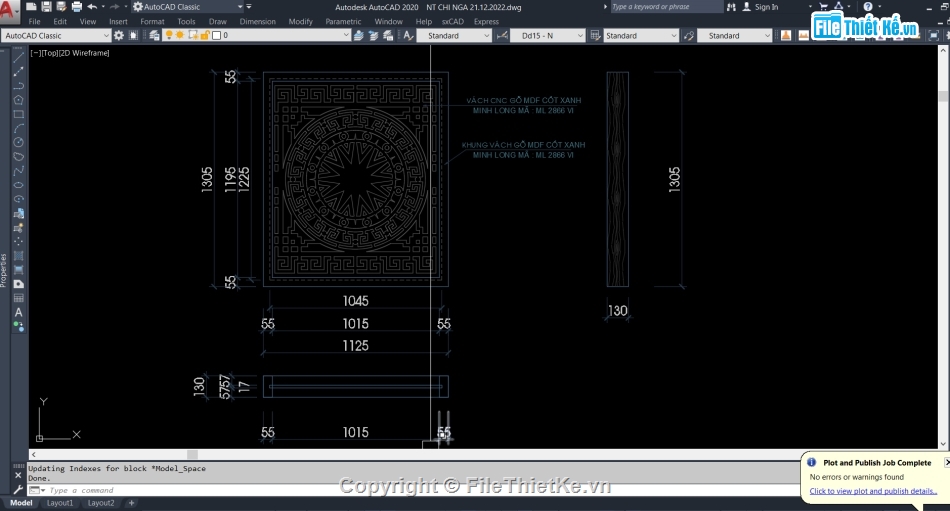Switch to the Layout1 tab
The height and width of the screenshot is (511, 950).
(60, 503)
